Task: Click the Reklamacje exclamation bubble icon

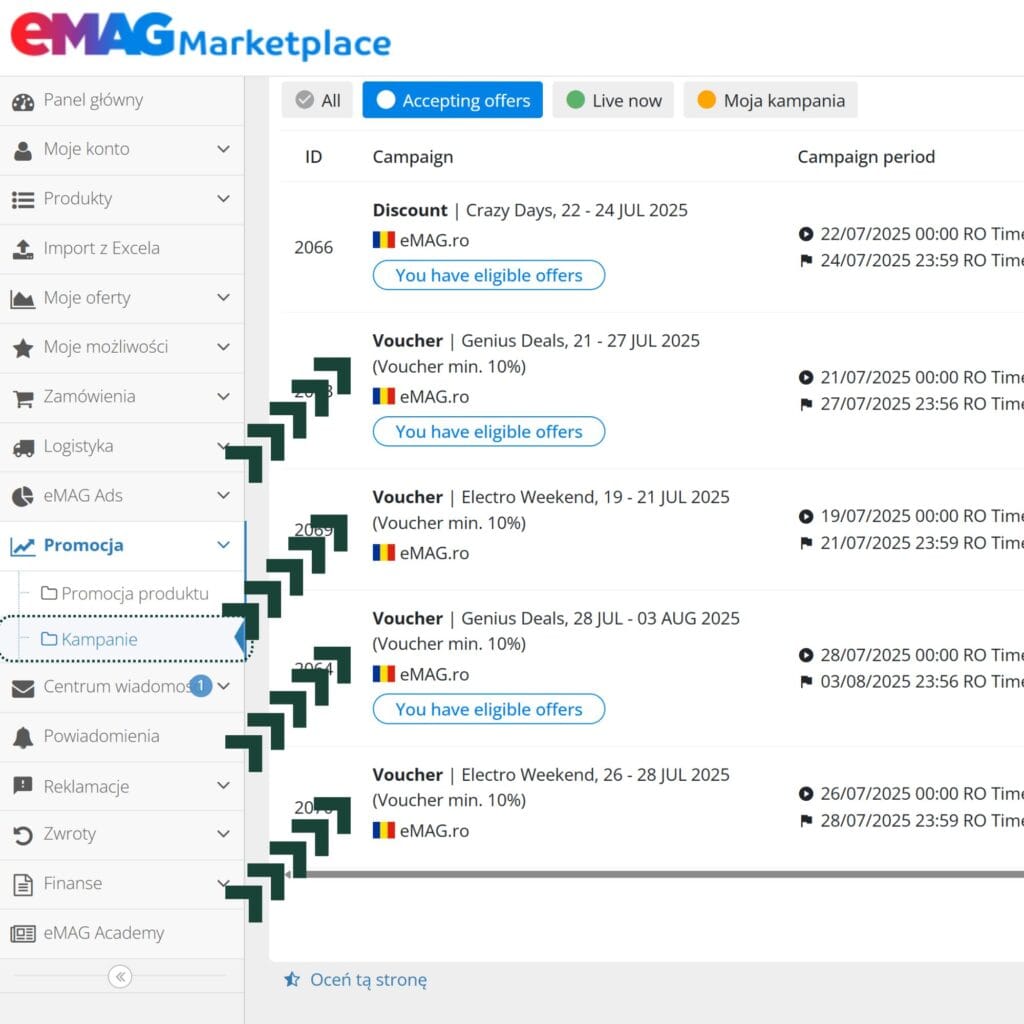Action: click(23, 786)
